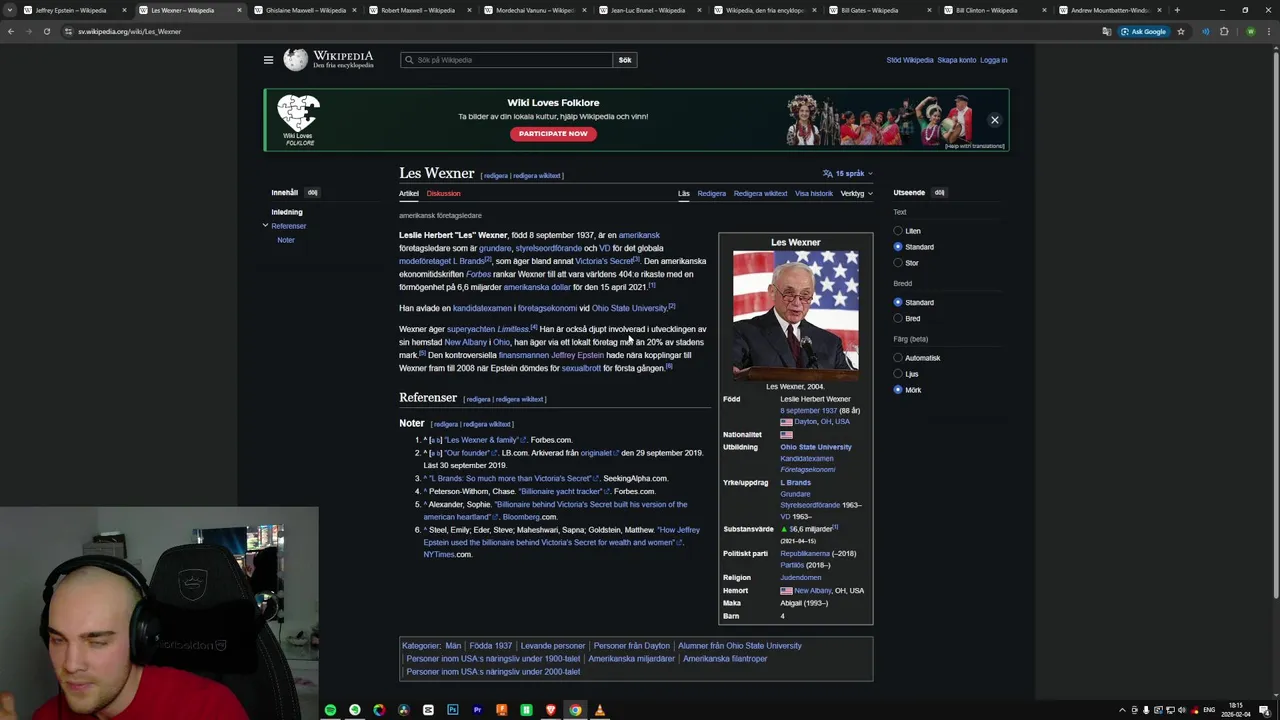Open the Visa historik tab

point(814,193)
